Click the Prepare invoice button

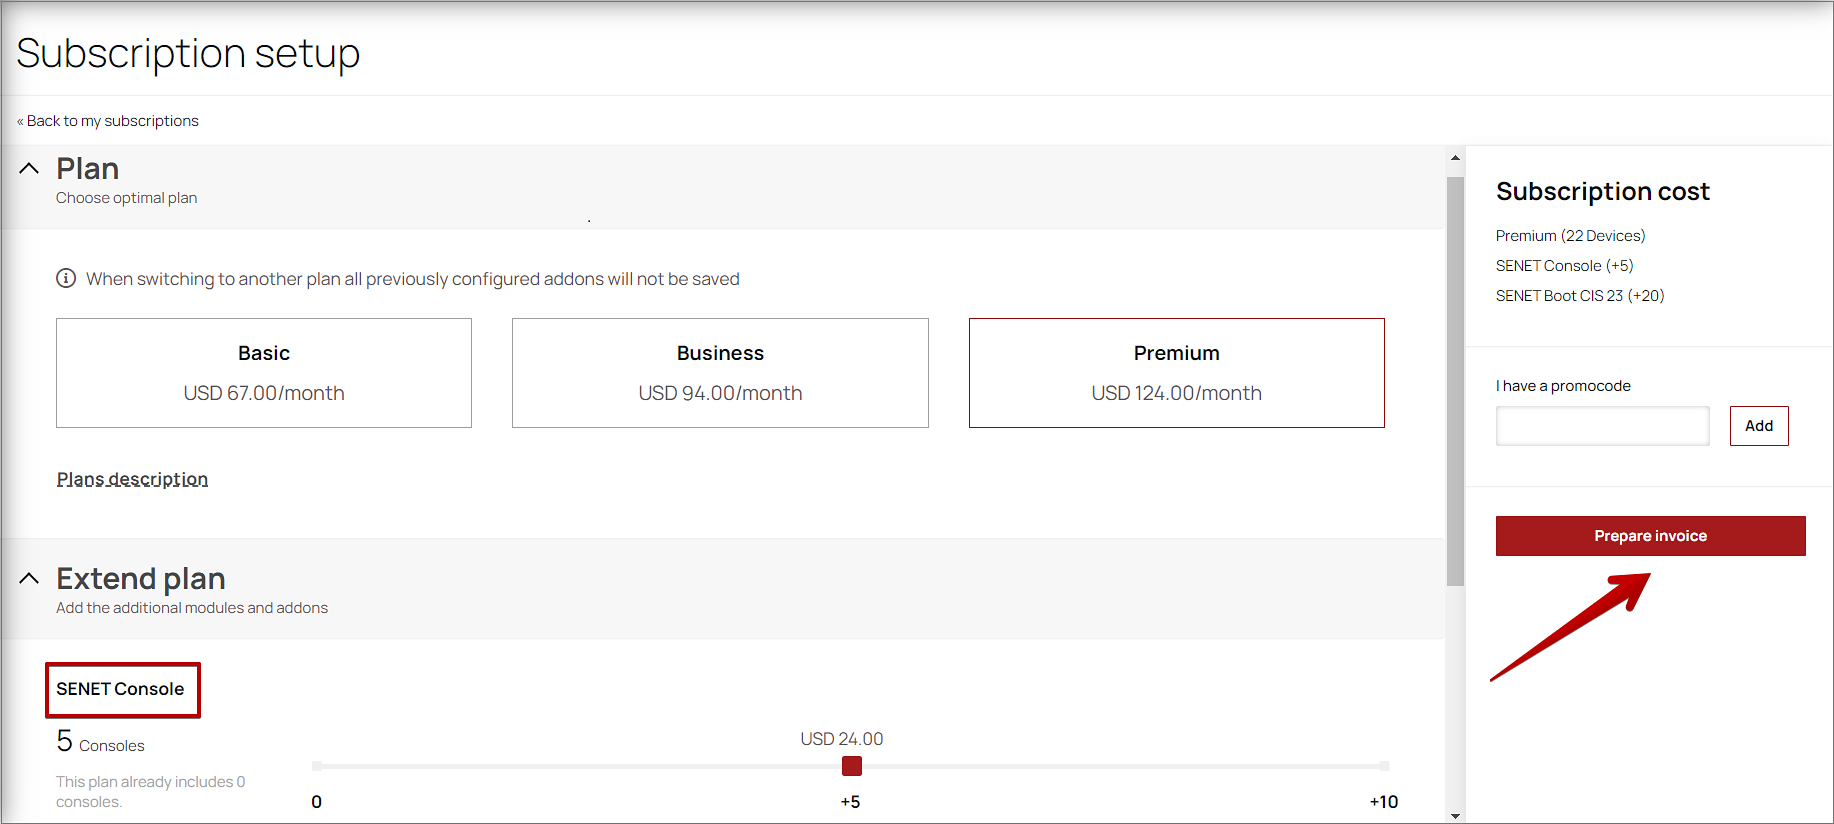coord(1650,536)
